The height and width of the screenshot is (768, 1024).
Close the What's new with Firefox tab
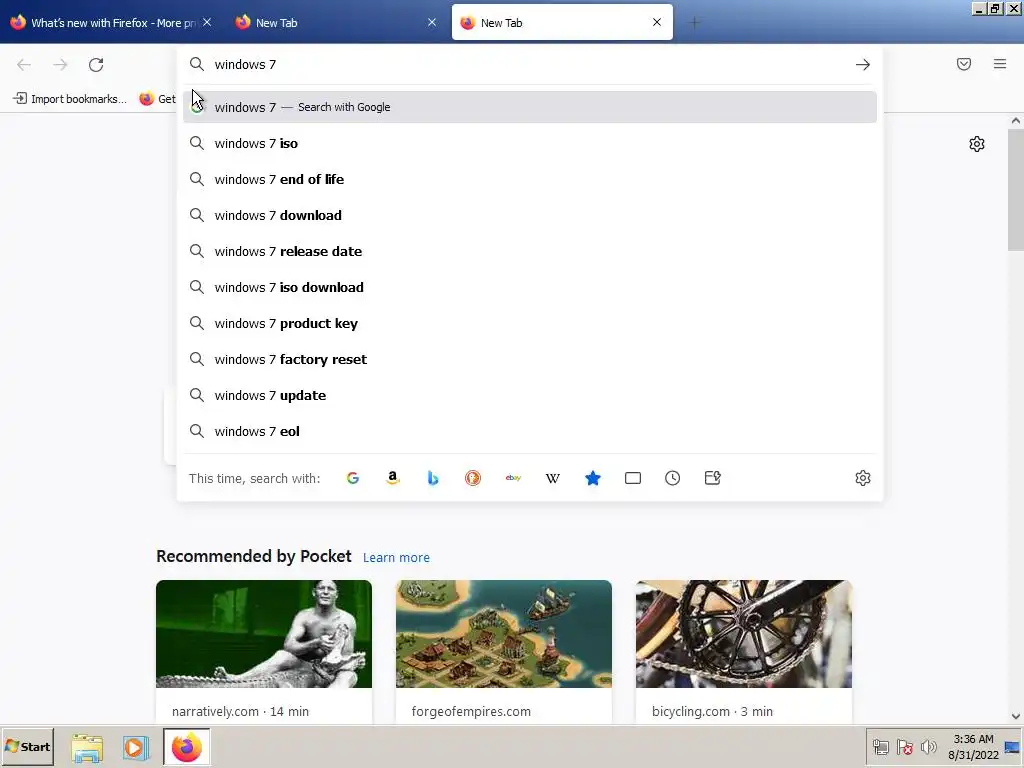tap(207, 22)
